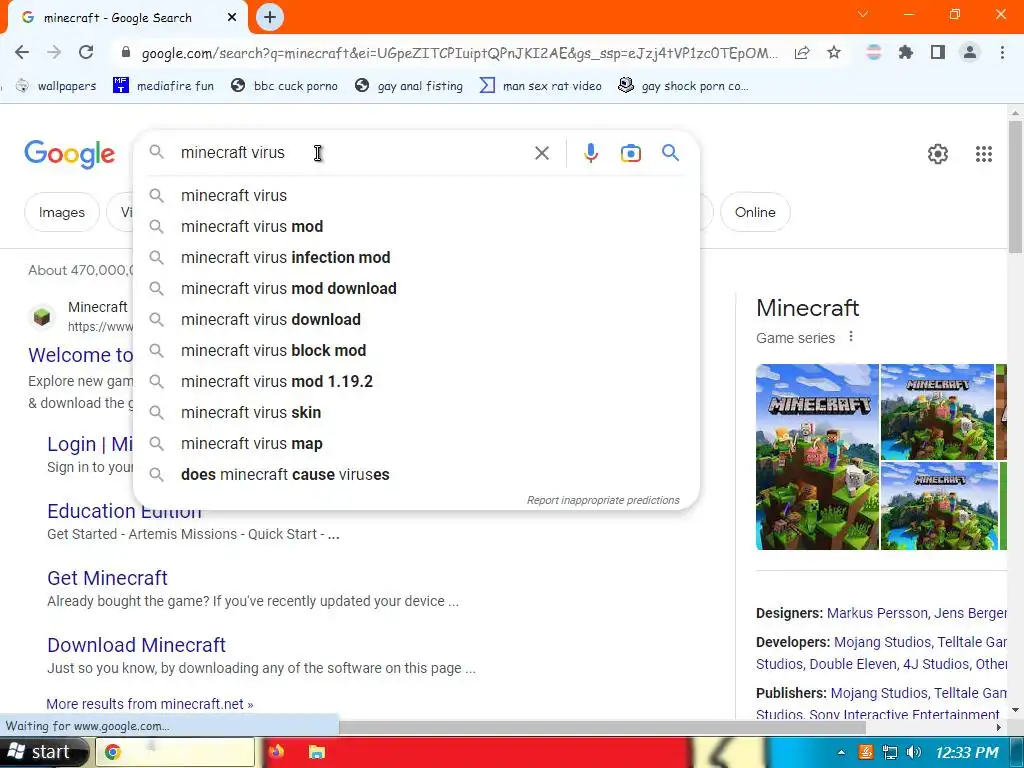Open the wallpapers bookmark
The image size is (1024, 768).
pyautogui.click(x=56, y=86)
